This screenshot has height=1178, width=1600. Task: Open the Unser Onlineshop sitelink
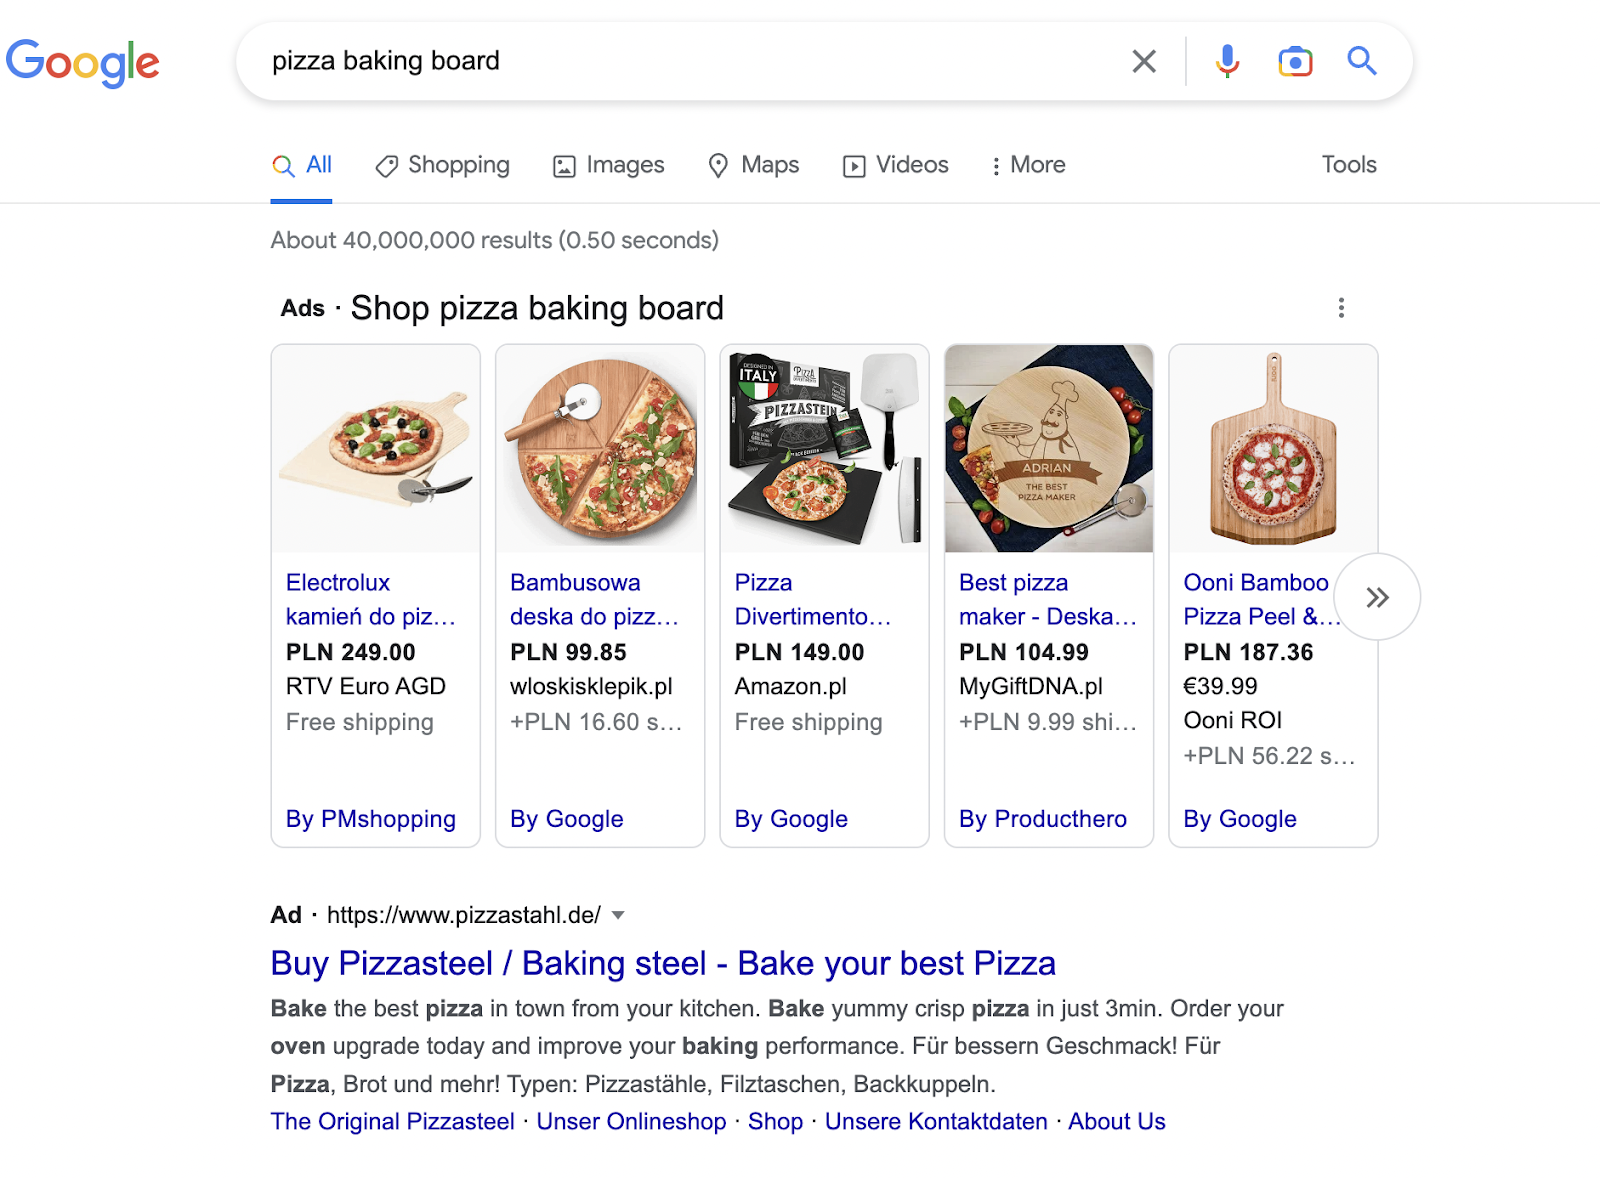pos(631,1122)
